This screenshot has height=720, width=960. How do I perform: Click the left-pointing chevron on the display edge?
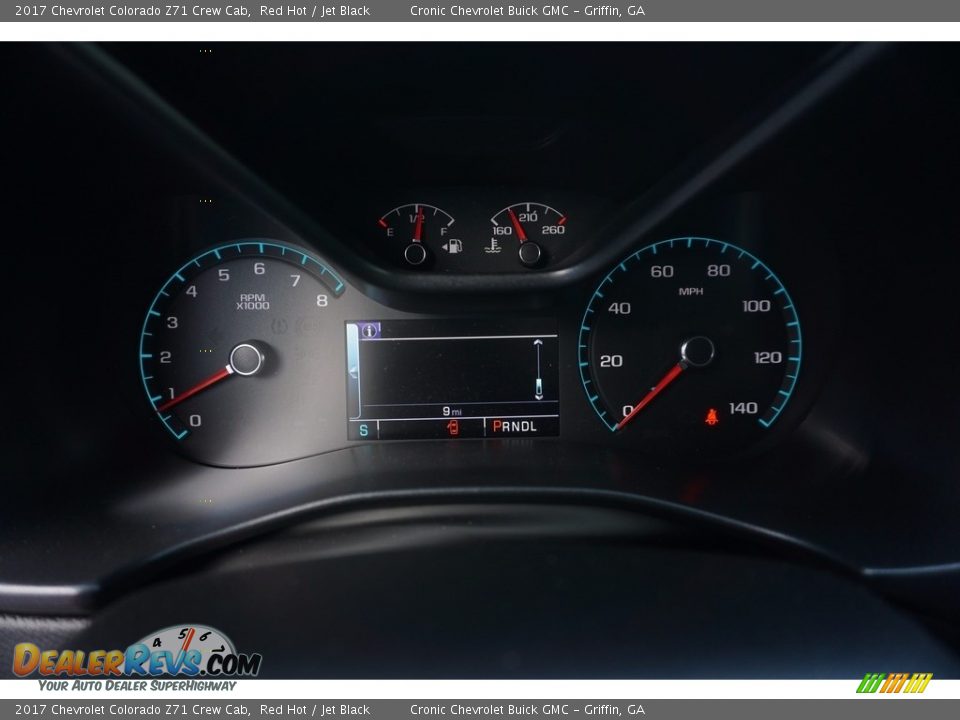tap(353, 373)
